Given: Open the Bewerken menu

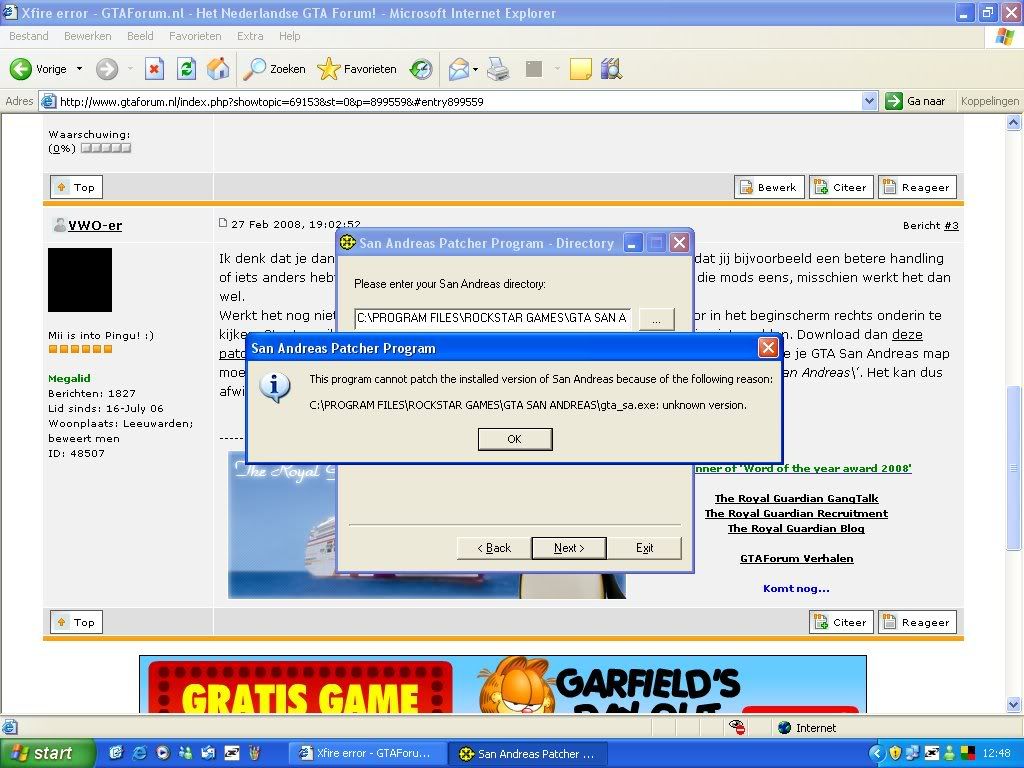Looking at the screenshot, I should pos(88,36).
